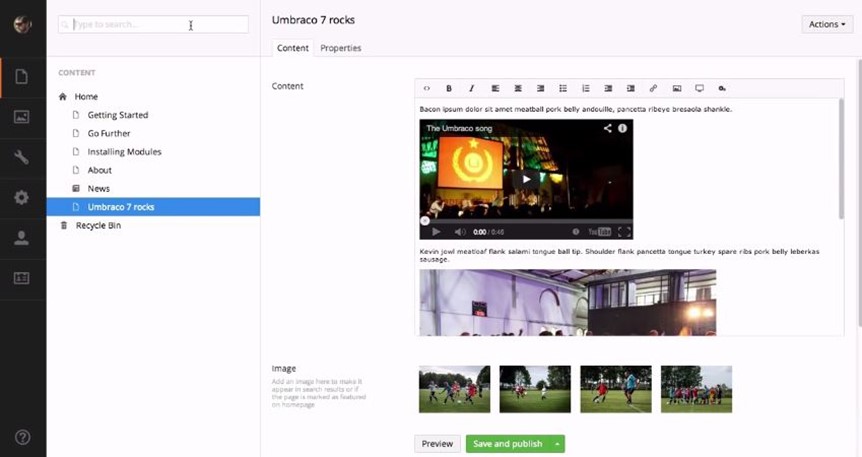The width and height of the screenshot is (862, 457).
Task: Select Umbraco 7 rocks tree node
Action: [x=153, y=207]
